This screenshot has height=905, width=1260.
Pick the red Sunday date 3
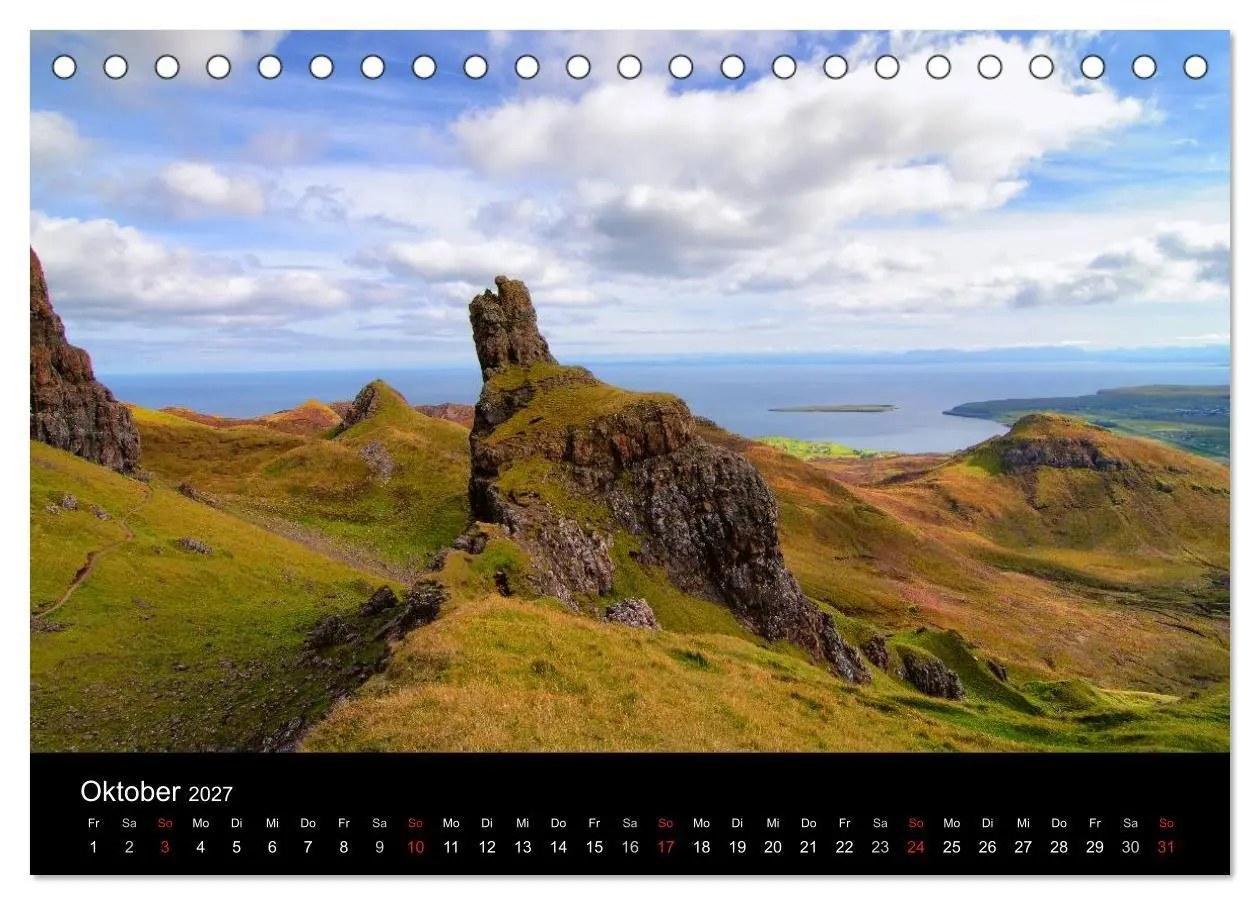pos(165,847)
